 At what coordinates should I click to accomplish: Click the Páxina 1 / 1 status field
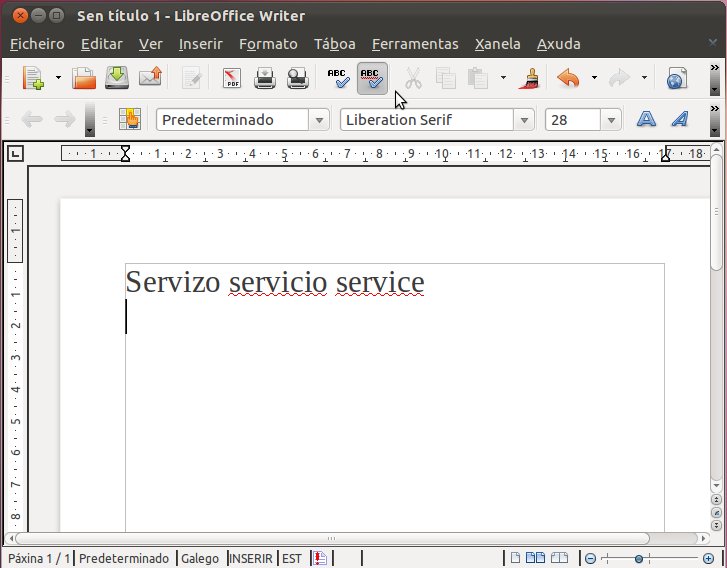[39, 558]
